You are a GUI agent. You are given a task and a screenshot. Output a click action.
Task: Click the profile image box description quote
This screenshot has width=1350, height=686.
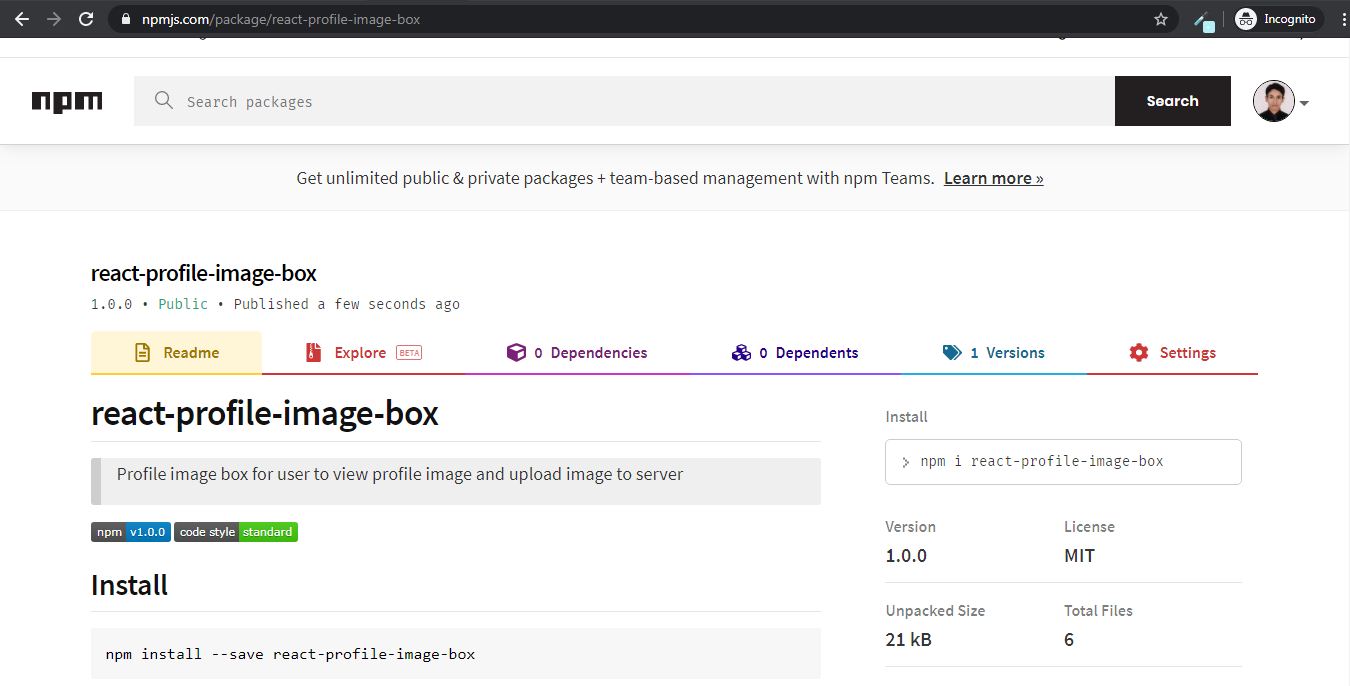456,481
